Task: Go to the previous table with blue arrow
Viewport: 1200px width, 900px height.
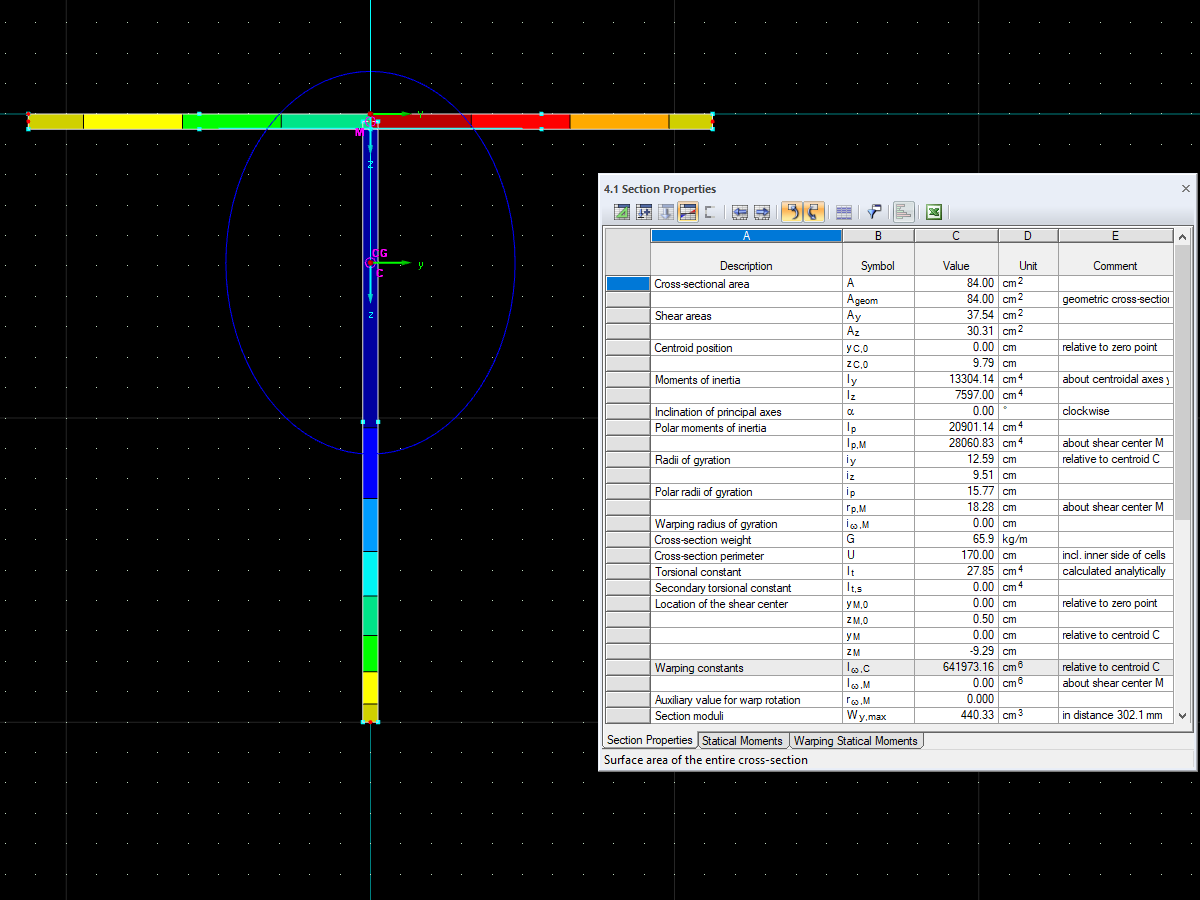Action: pyautogui.click(x=739, y=211)
